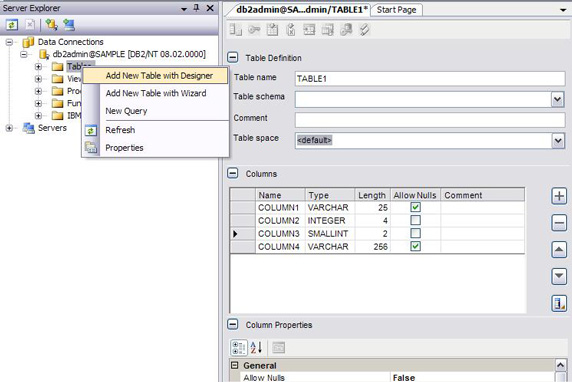Click the Connect to Database toolbar icon
The width and height of the screenshot is (572, 382).
(x=51, y=25)
